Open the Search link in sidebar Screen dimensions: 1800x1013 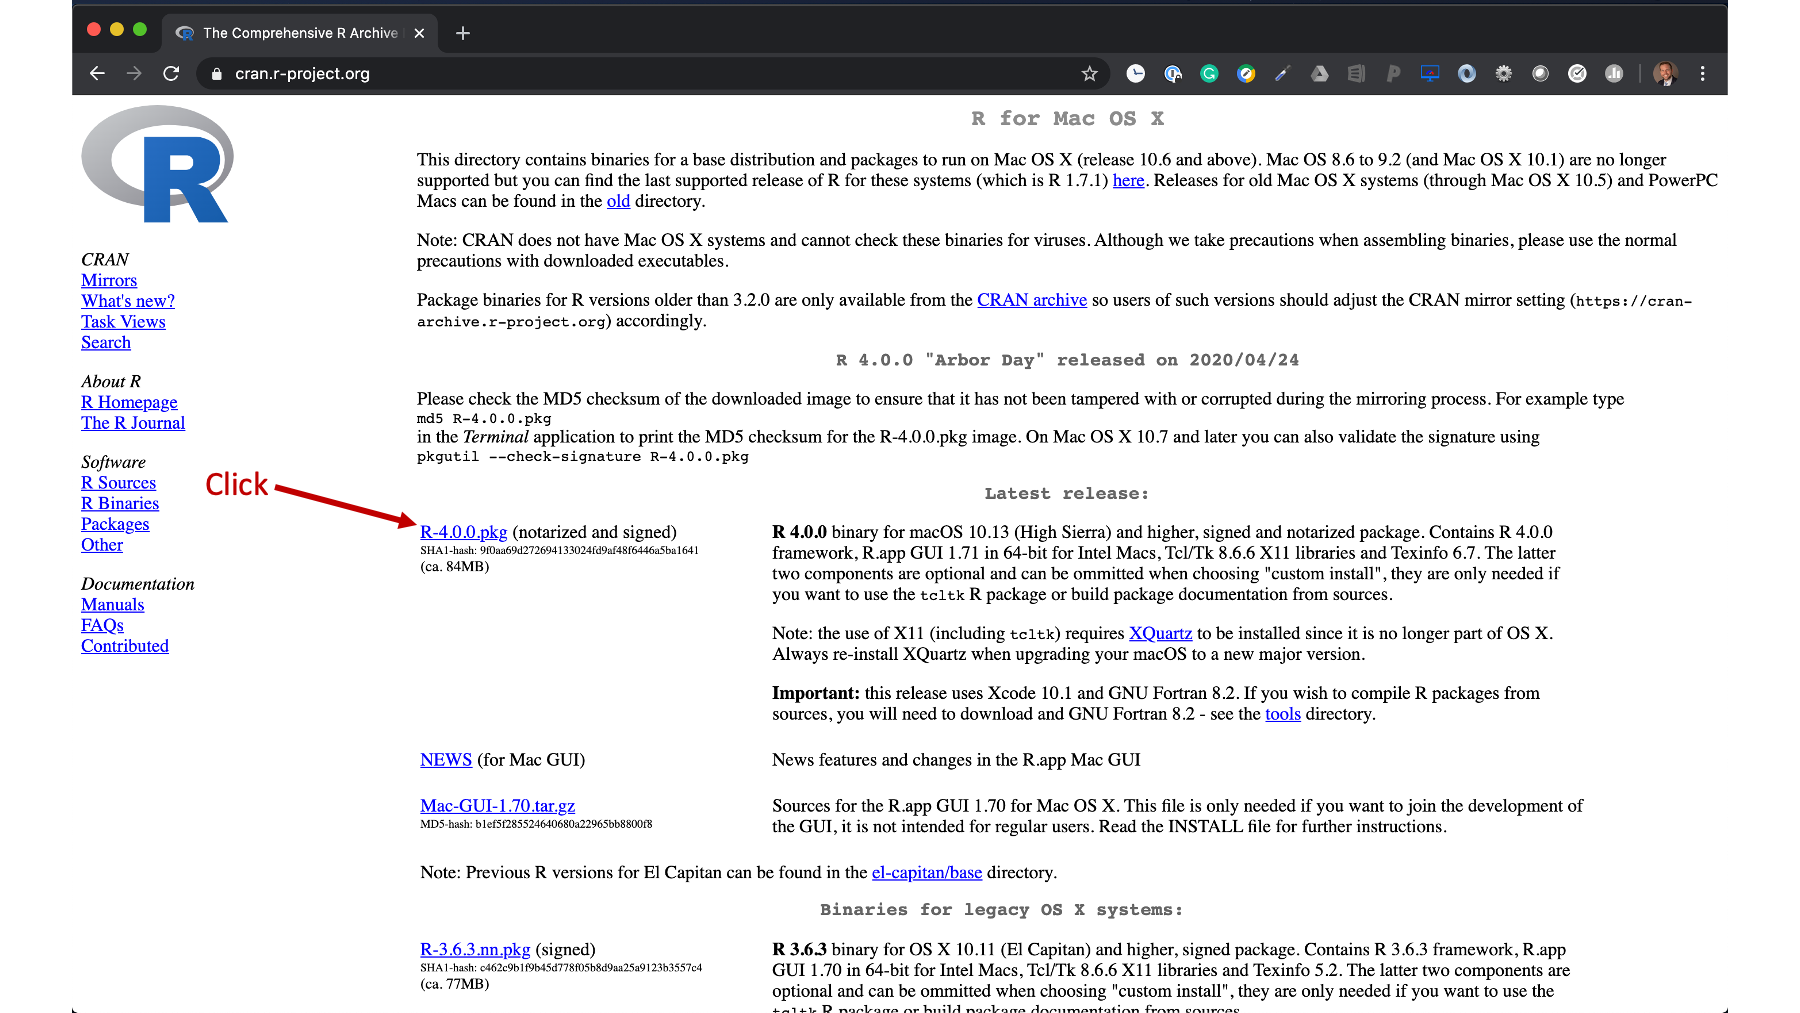pos(106,342)
